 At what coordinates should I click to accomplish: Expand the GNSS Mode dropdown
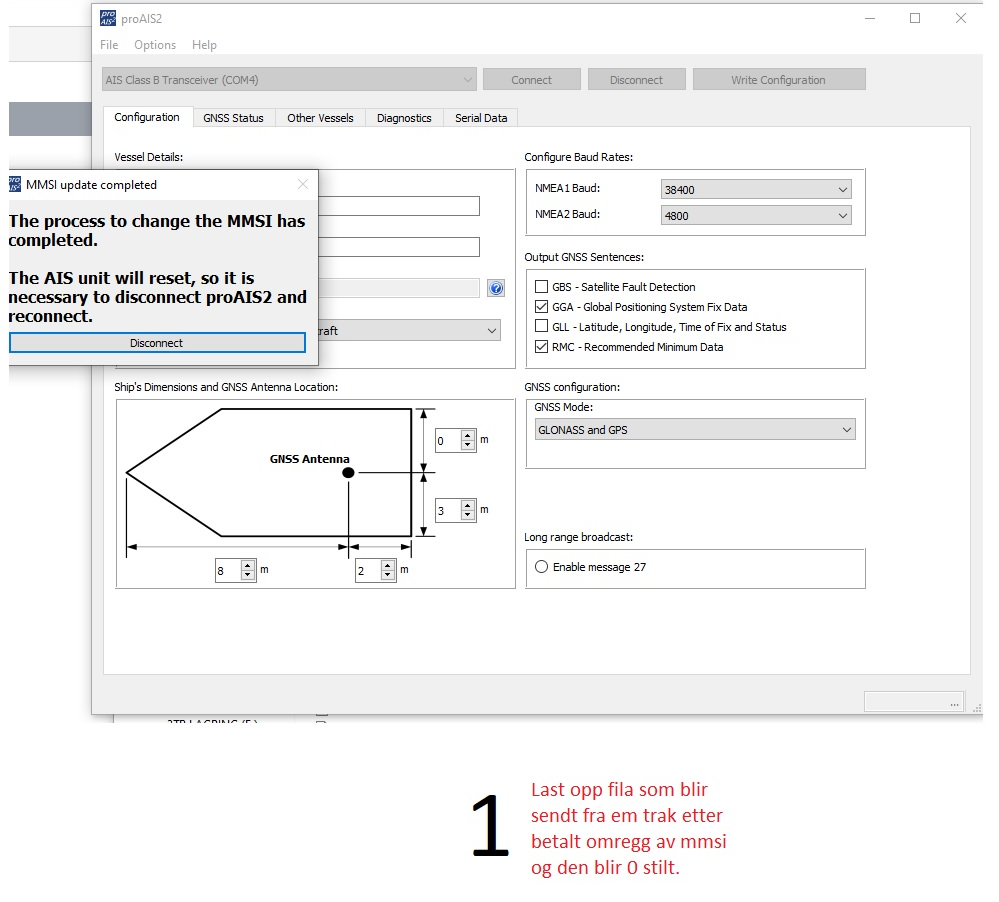(695, 430)
